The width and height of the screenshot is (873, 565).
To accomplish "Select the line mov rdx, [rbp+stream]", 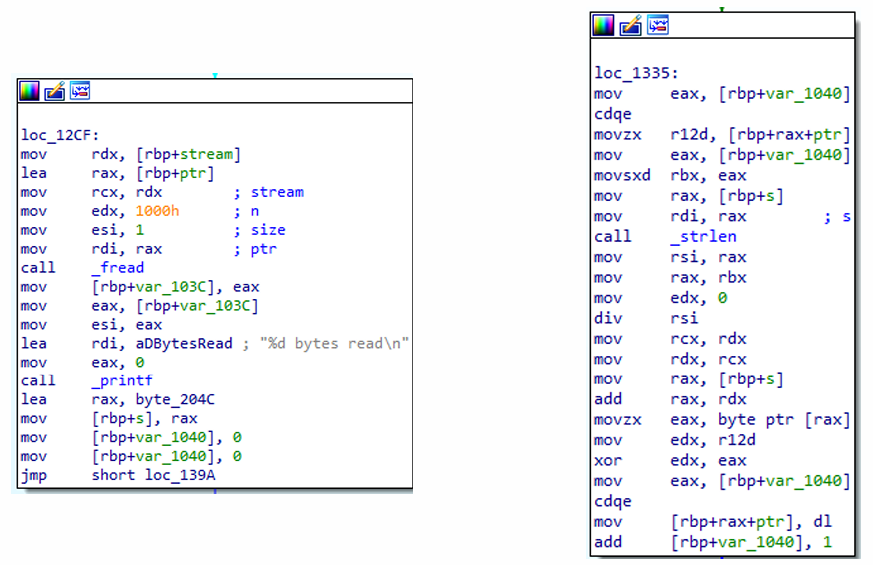I will (130, 154).
